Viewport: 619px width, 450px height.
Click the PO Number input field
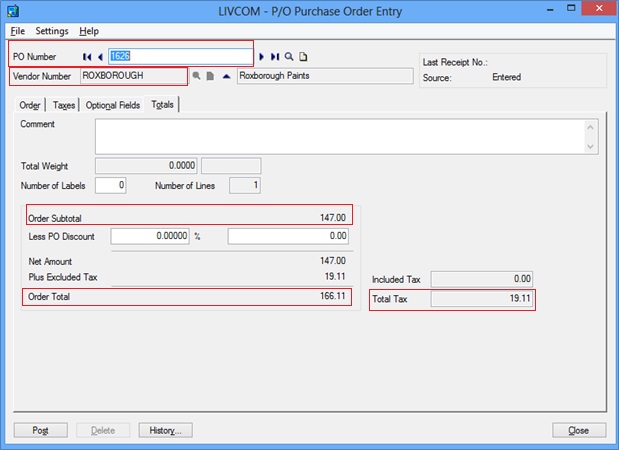(x=180, y=56)
